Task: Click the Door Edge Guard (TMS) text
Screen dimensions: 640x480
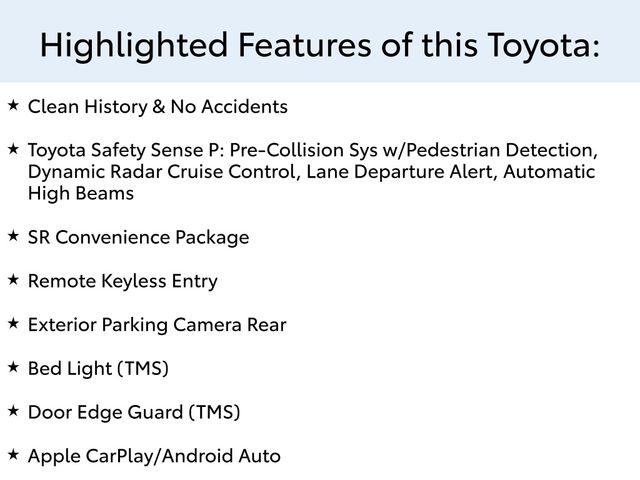Action: point(134,412)
